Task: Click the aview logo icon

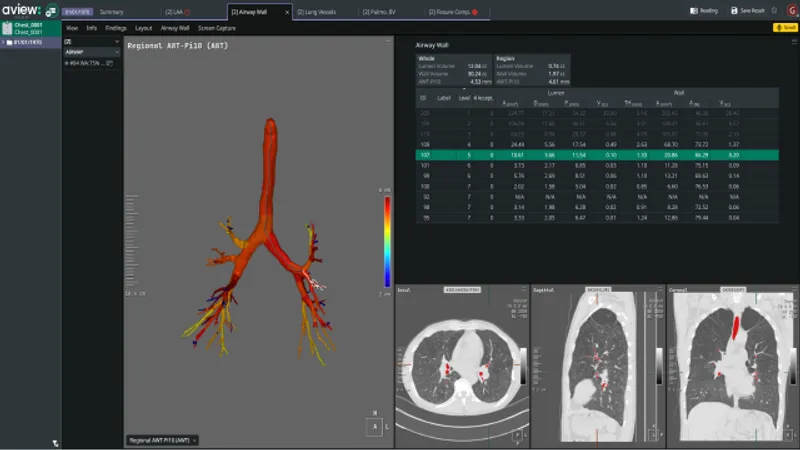Action: click(x=20, y=11)
